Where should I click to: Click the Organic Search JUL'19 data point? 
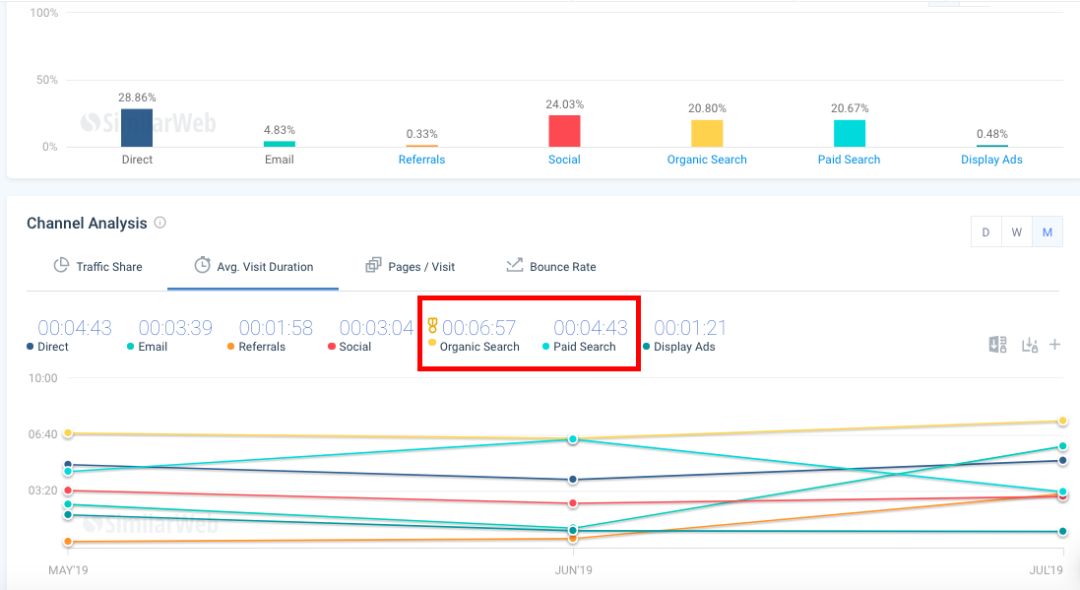coord(1063,421)
